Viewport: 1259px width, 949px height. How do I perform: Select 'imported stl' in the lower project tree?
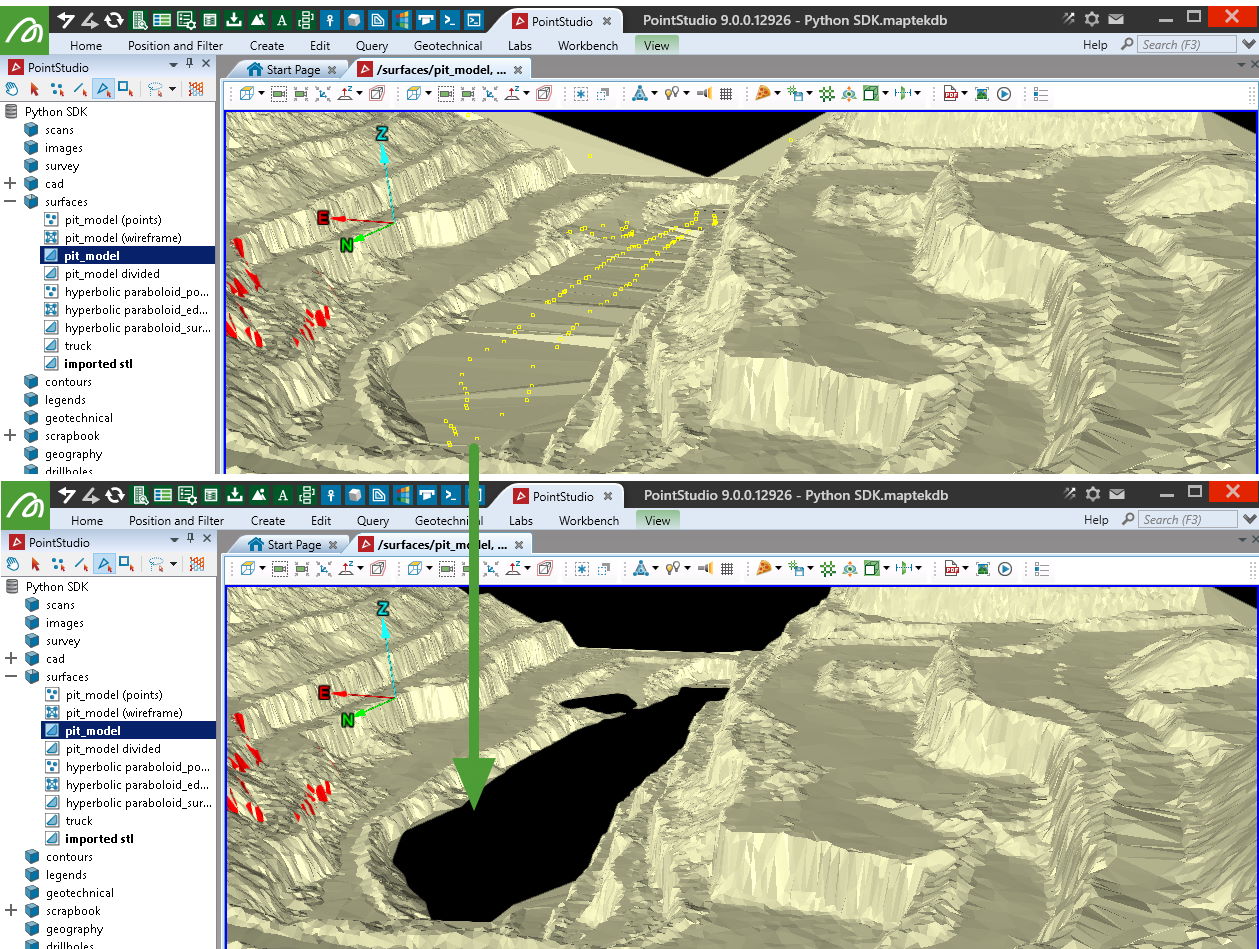98,839
